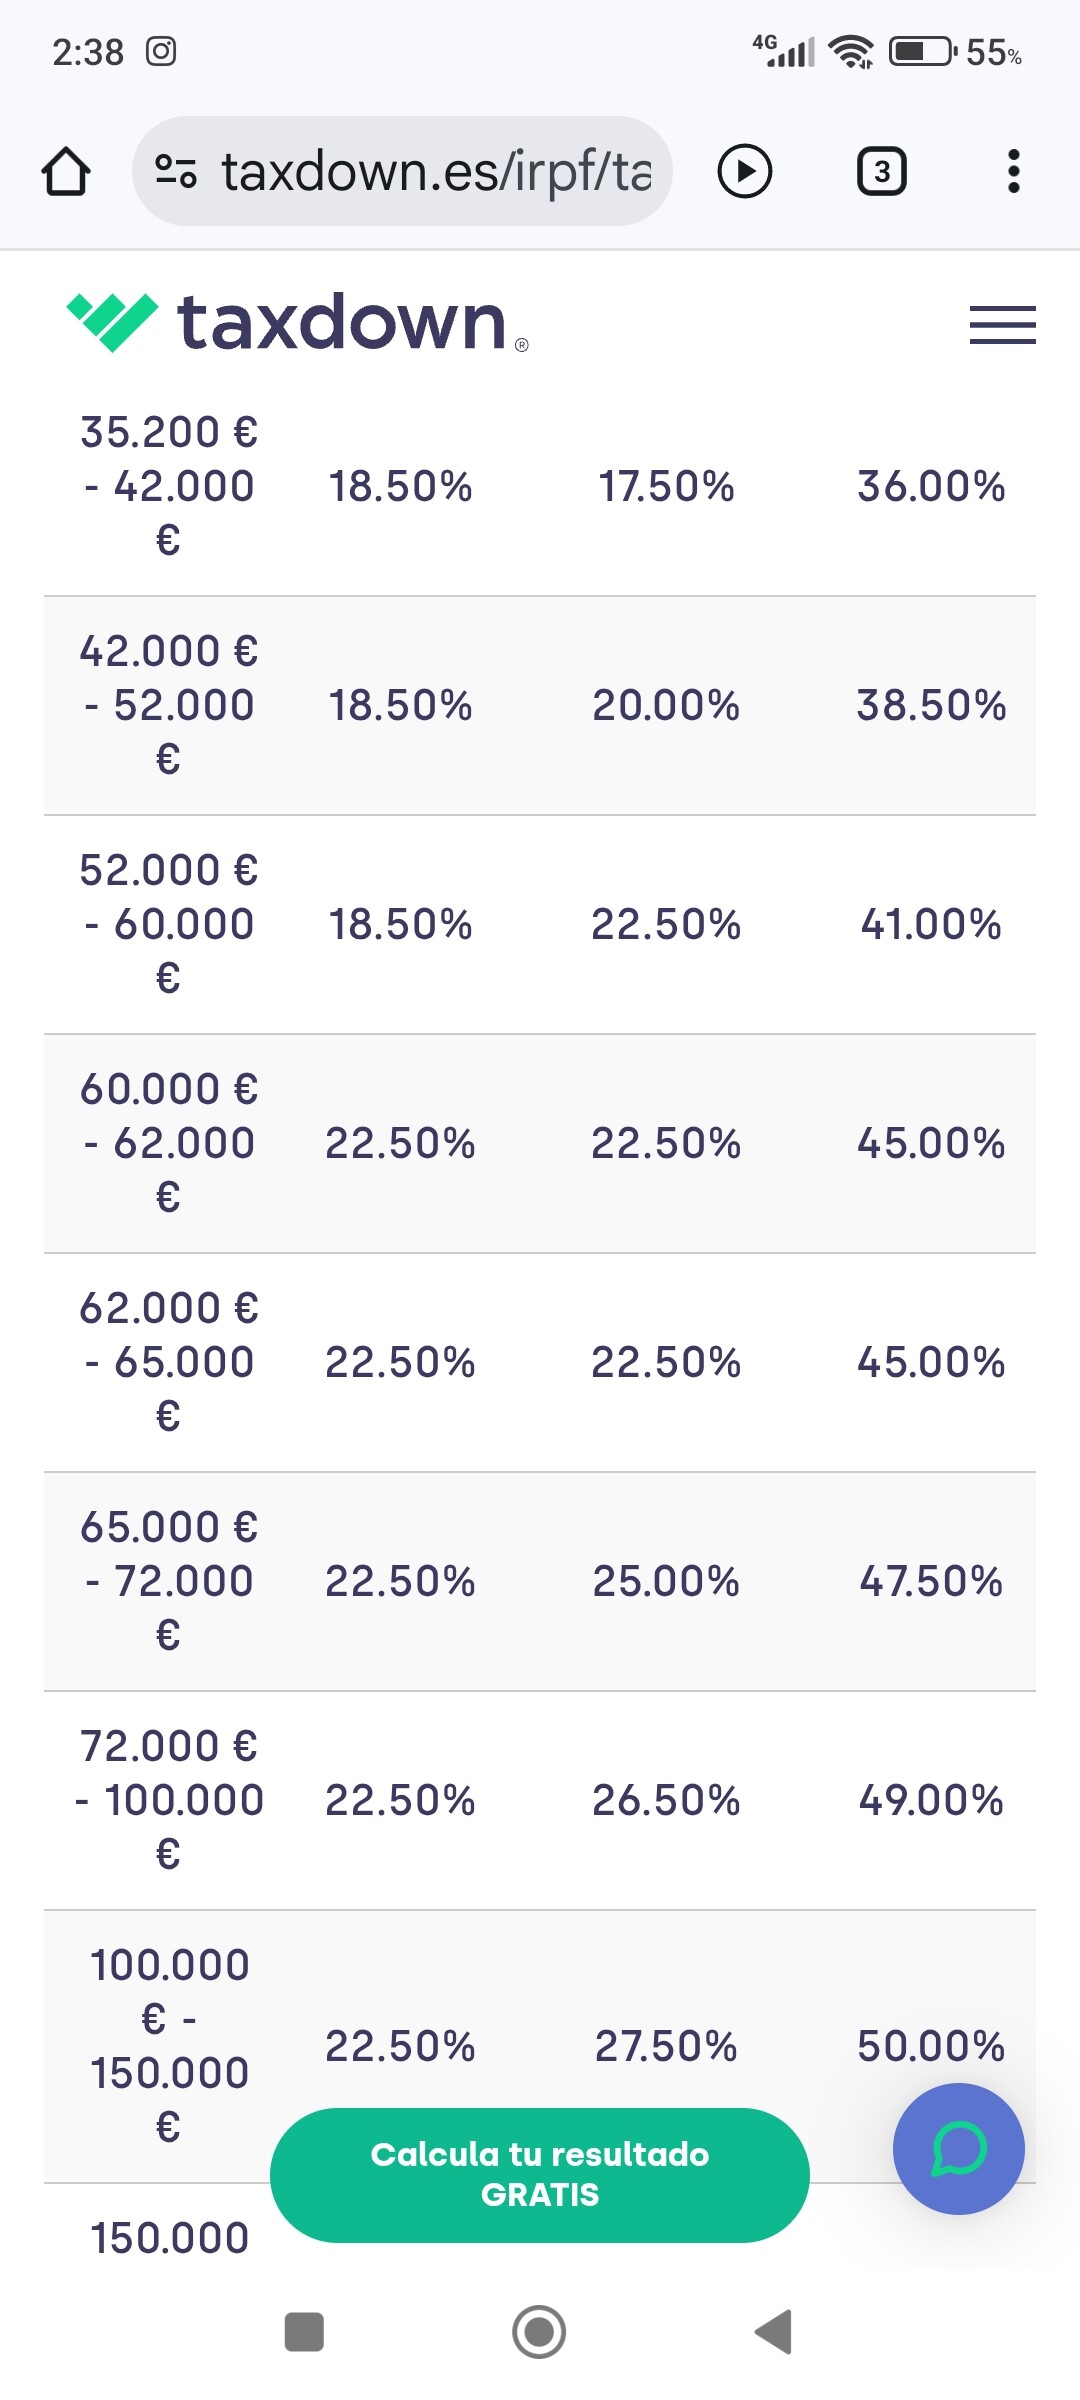Expand the hamburger navigation menu
Viewport: 1080px width, 2400px height.
[x=1002, y=325]
